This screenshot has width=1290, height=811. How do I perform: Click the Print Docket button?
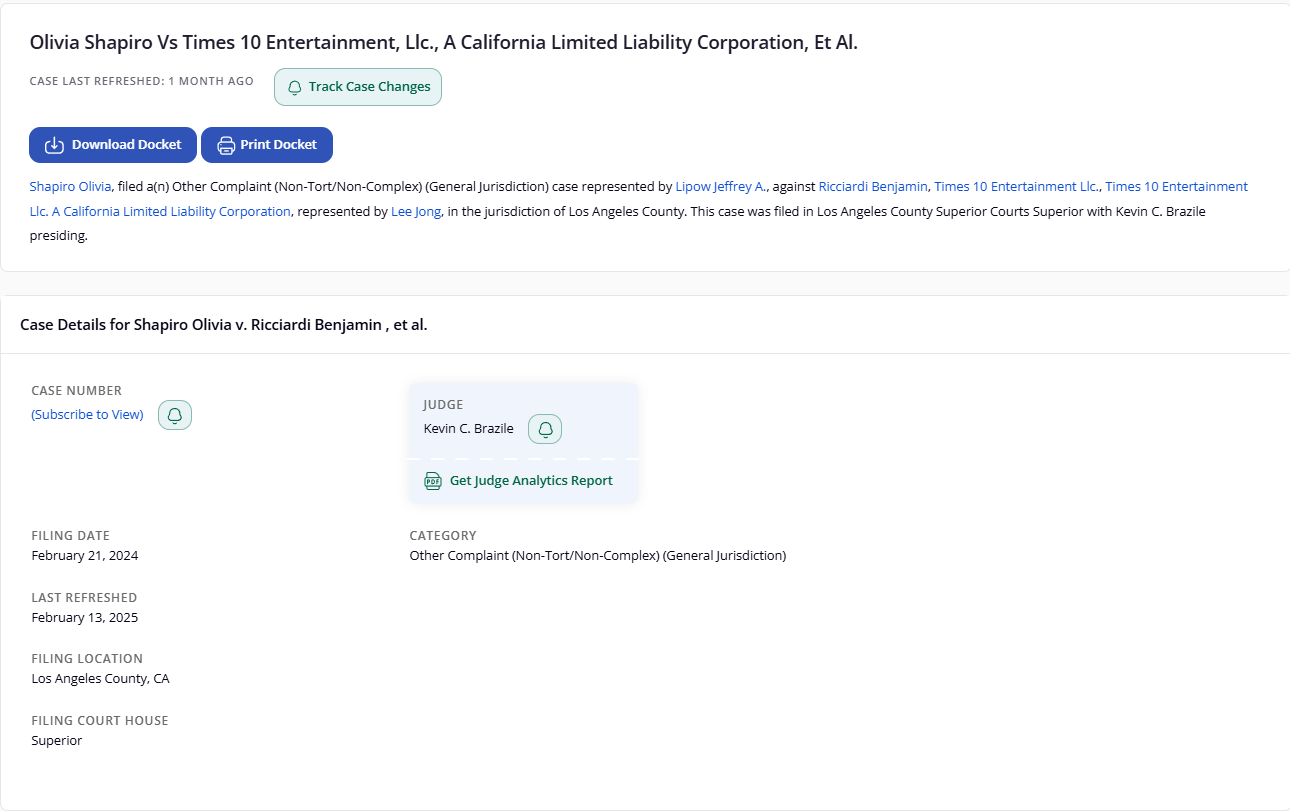click(x=267, y=145)
